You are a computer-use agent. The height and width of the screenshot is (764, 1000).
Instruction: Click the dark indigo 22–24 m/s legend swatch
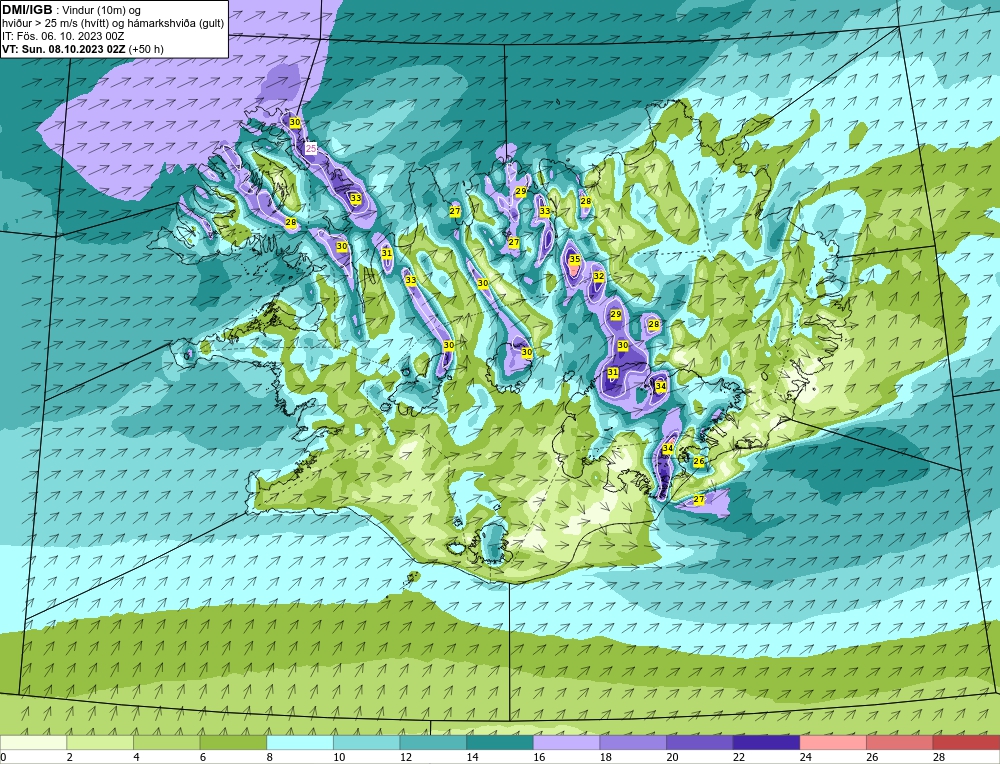tap(766, 742)
